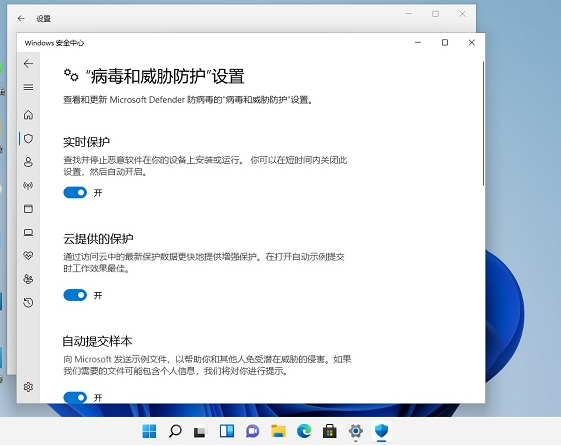
Task: Click the vertical scrollbar in Security Center
Action: click(483, 123)
